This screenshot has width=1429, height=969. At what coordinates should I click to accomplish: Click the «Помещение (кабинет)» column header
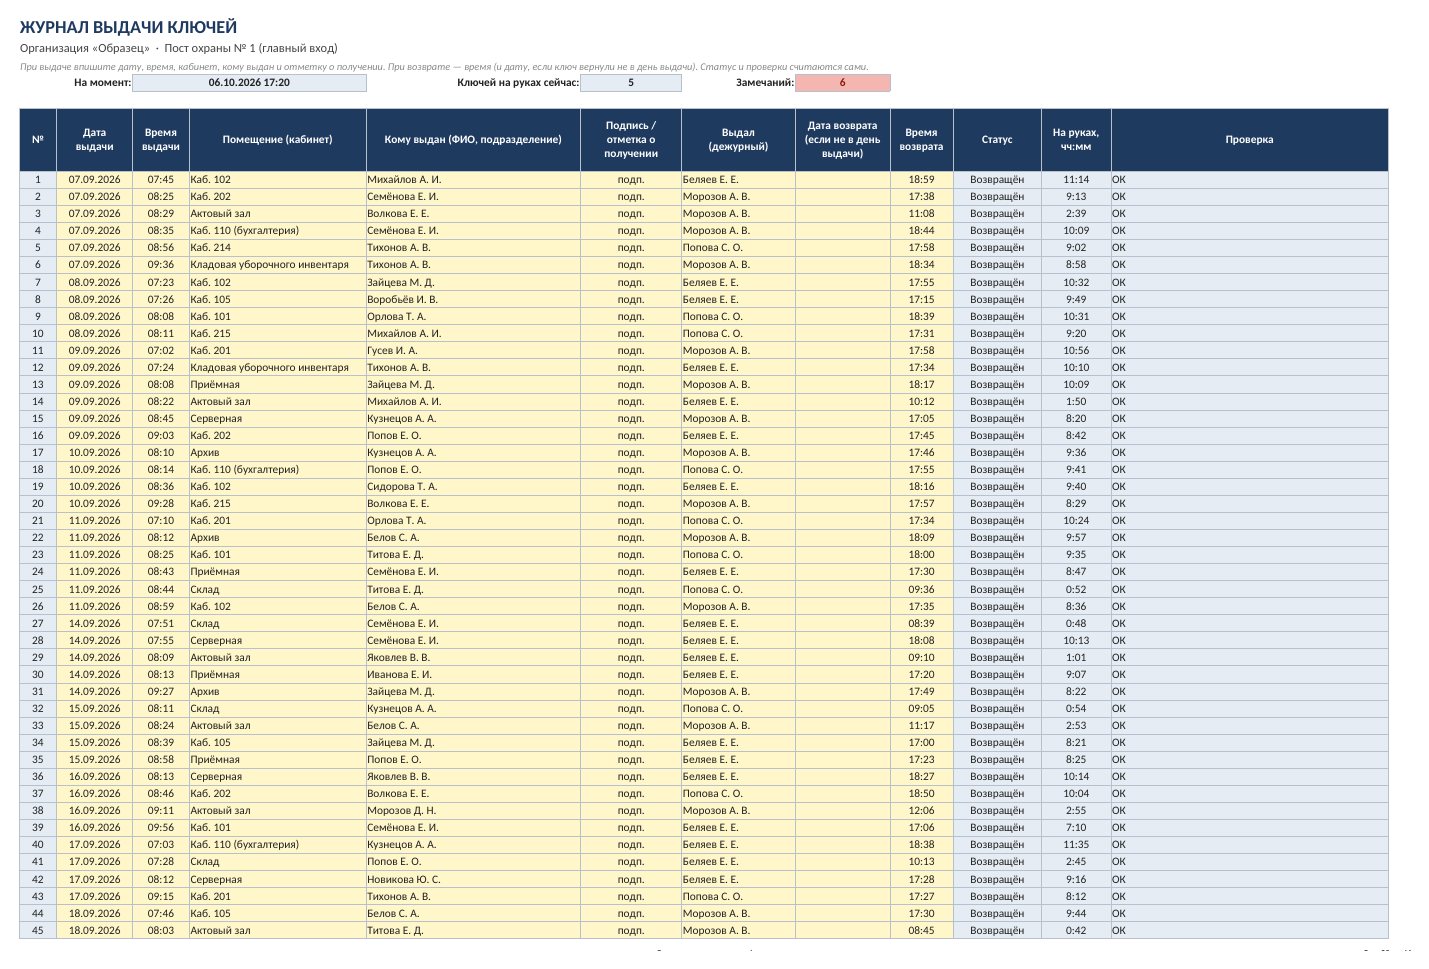click(x=278, y=140)
